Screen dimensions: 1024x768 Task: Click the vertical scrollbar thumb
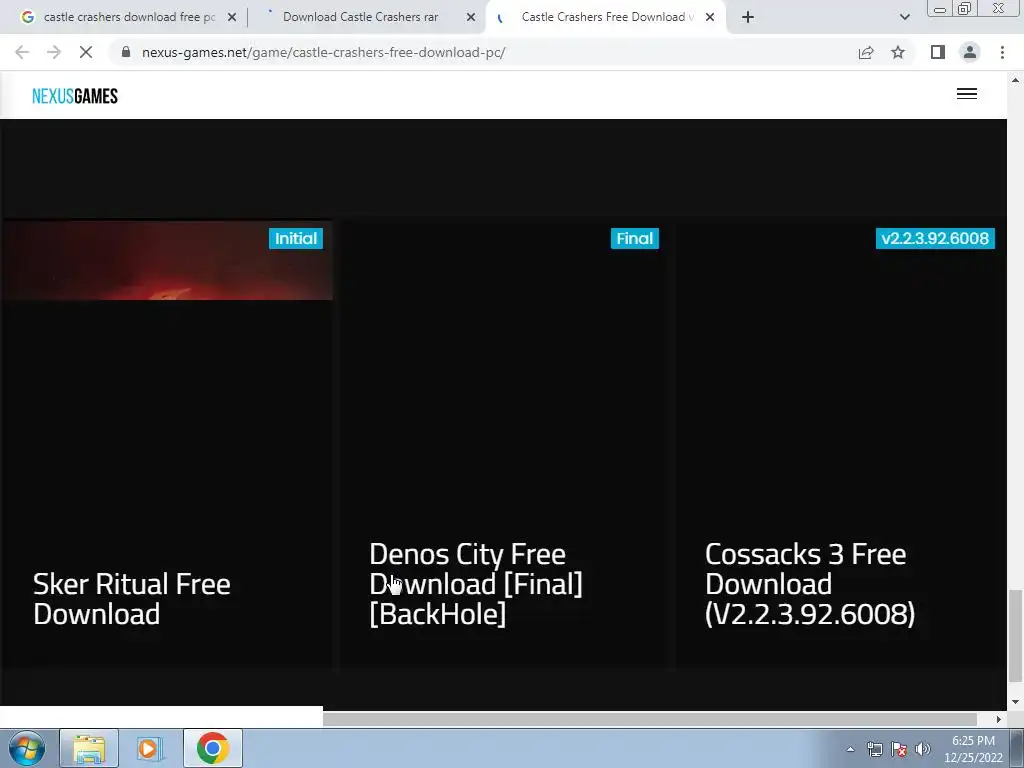coord(1015,635)
